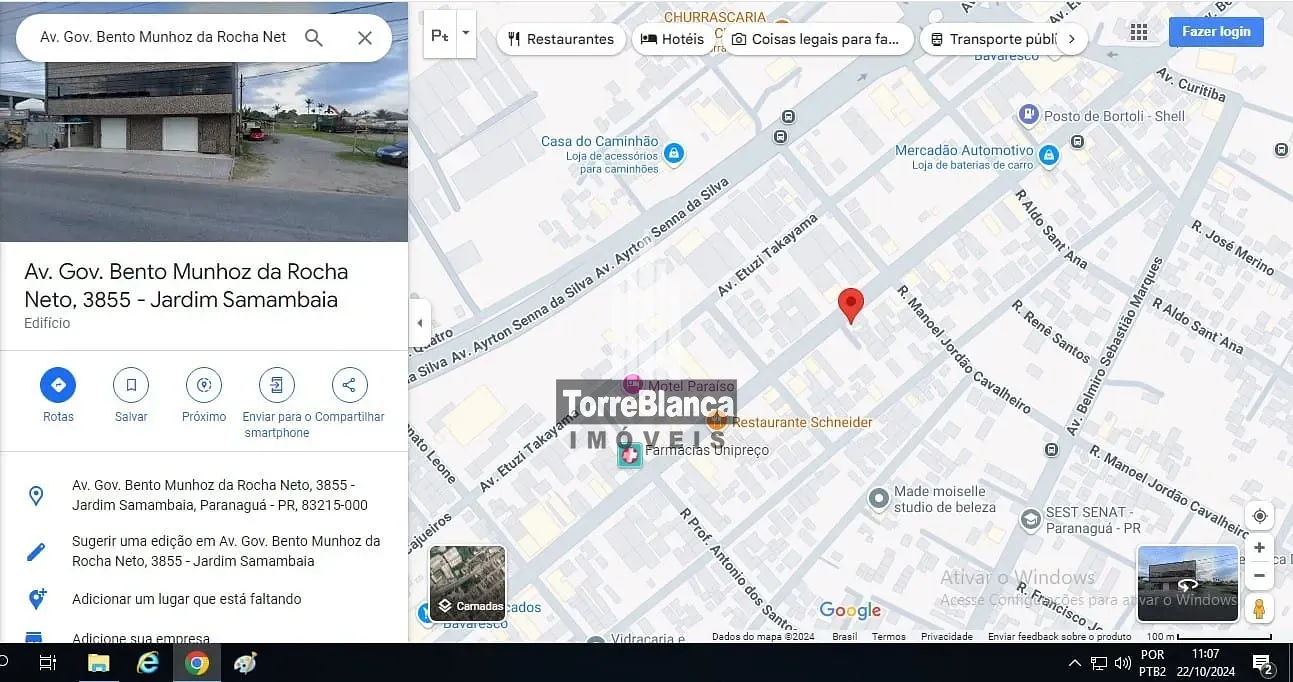
Task: Select Made moiselle studio de beleza marker
Action: click(878, 497)
